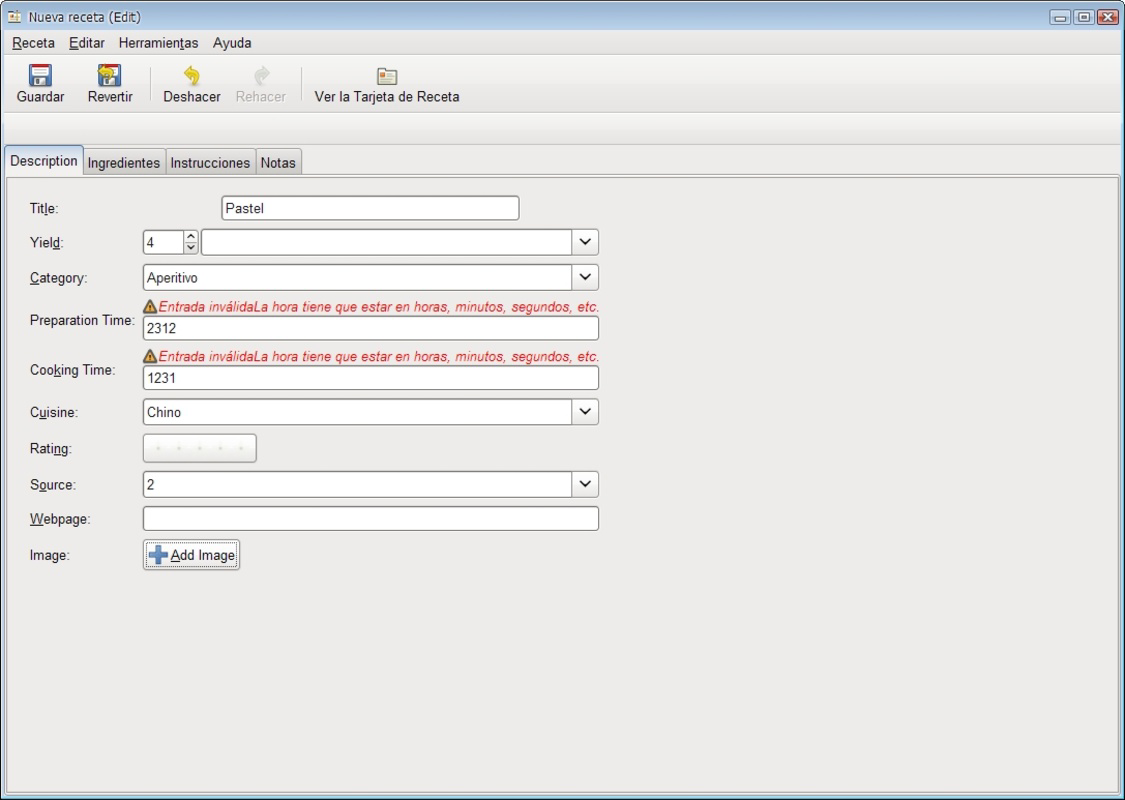
Task: Set the Rating star control
Action: [199, 448]
